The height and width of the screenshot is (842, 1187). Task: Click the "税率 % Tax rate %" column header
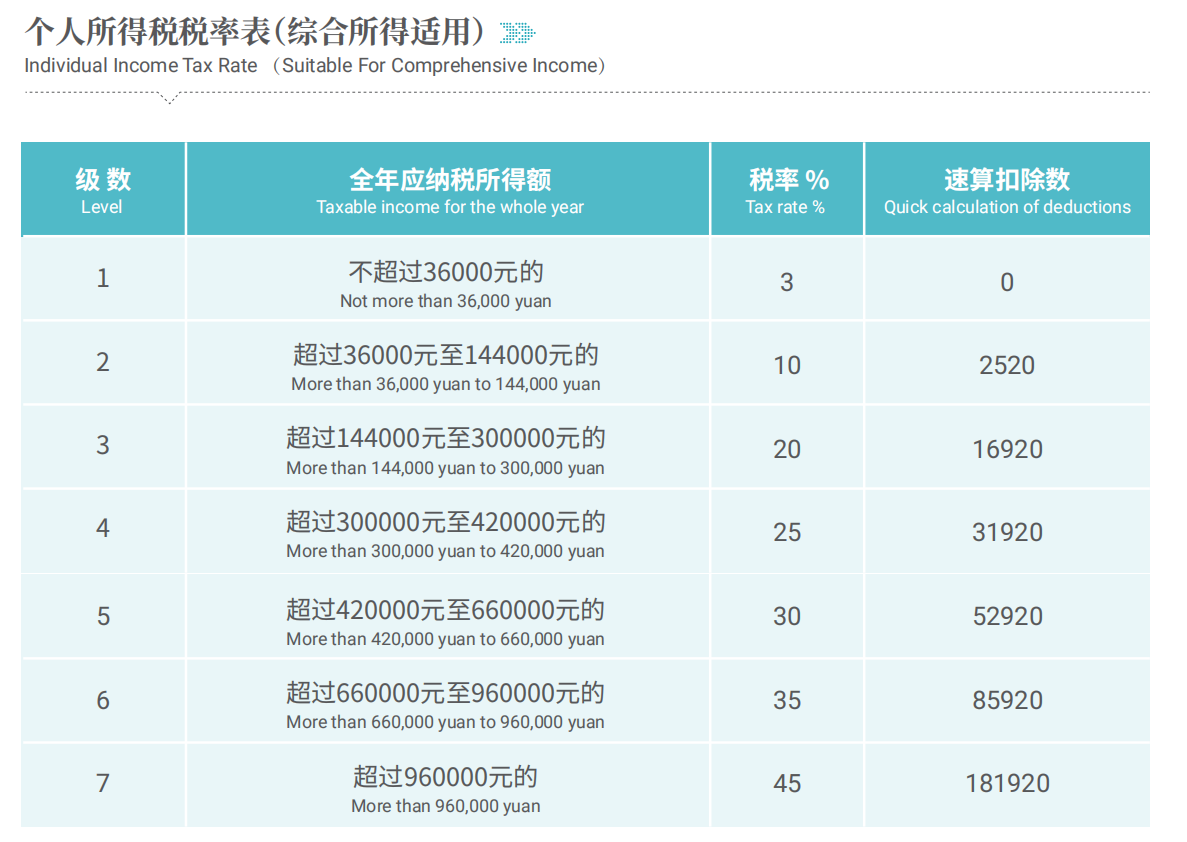[x=787, y=190]
